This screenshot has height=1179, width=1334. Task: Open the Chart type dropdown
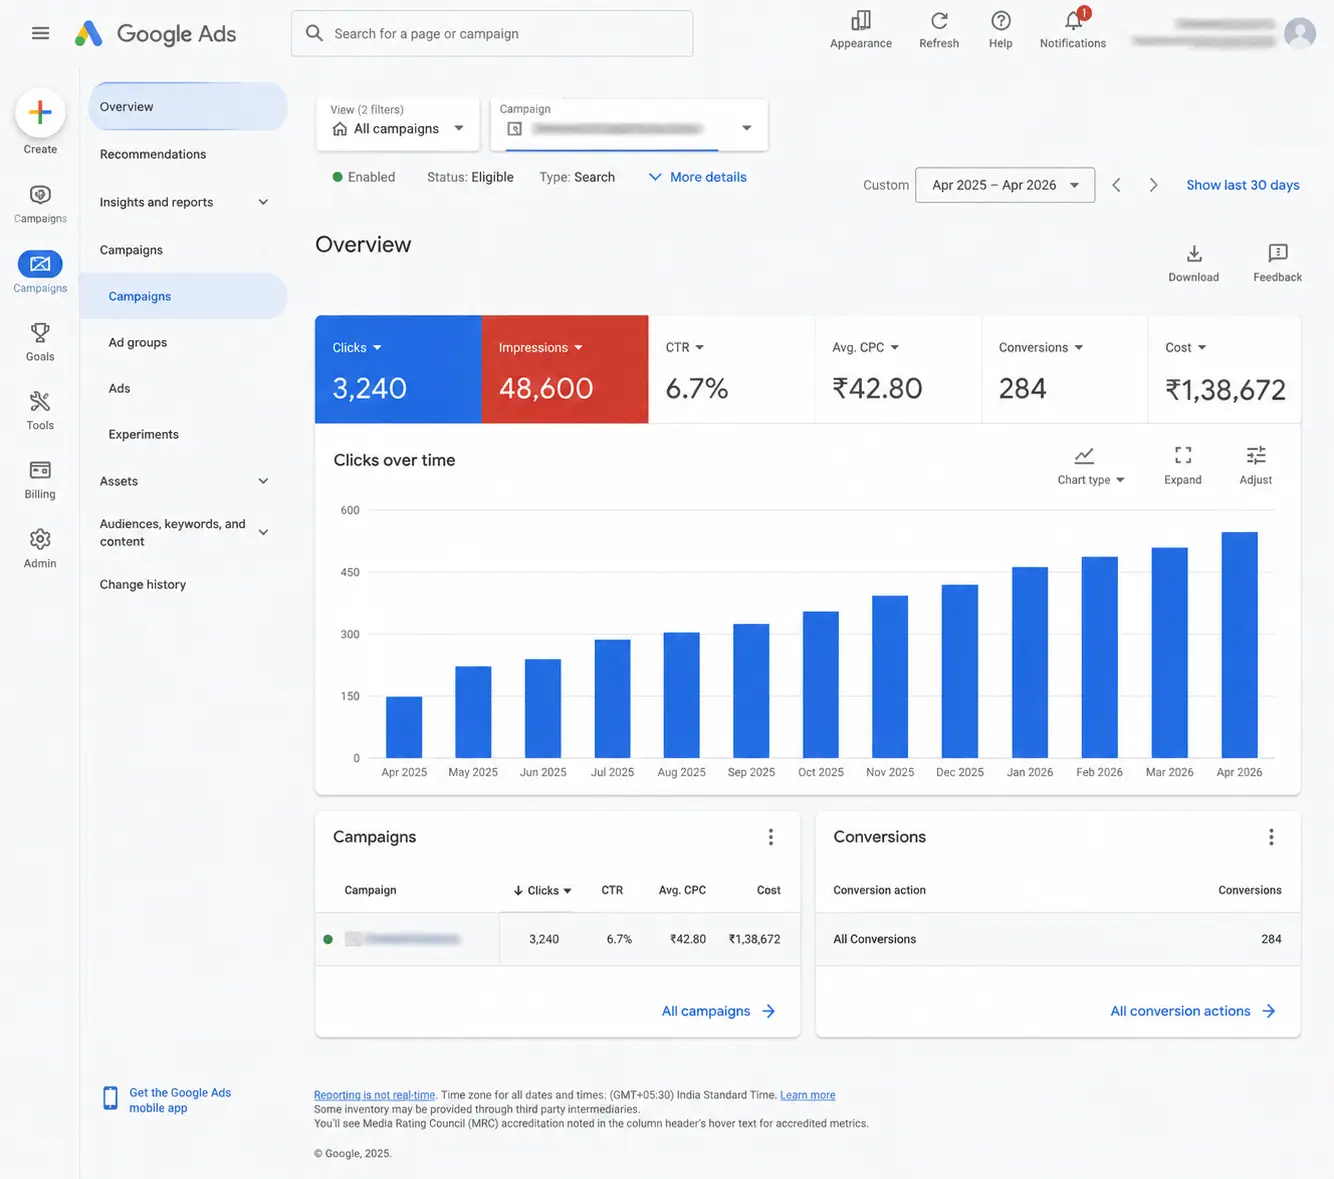tap(1091, 466)
